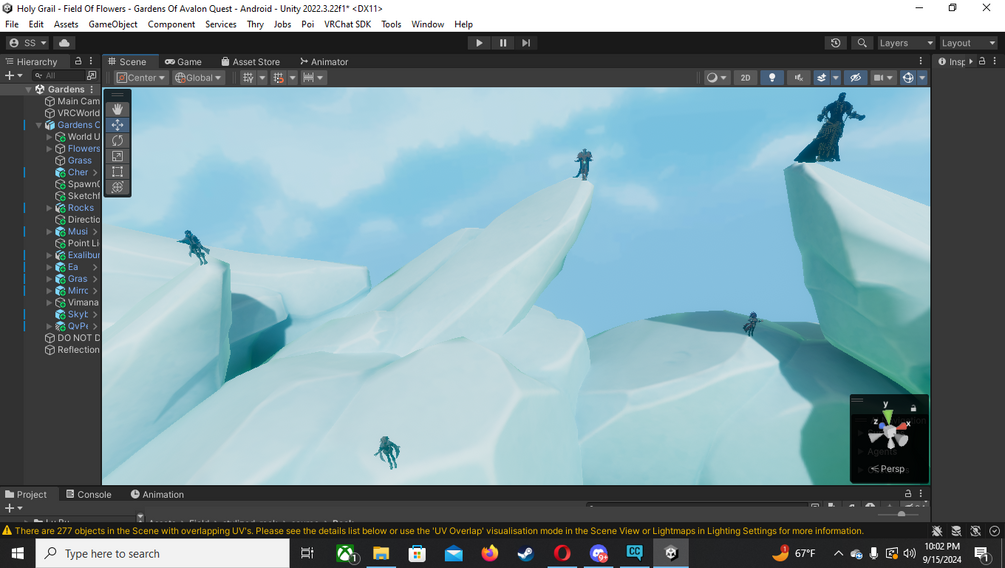Open the Unity icon in Windows taskbar

[x=671, y=553]
